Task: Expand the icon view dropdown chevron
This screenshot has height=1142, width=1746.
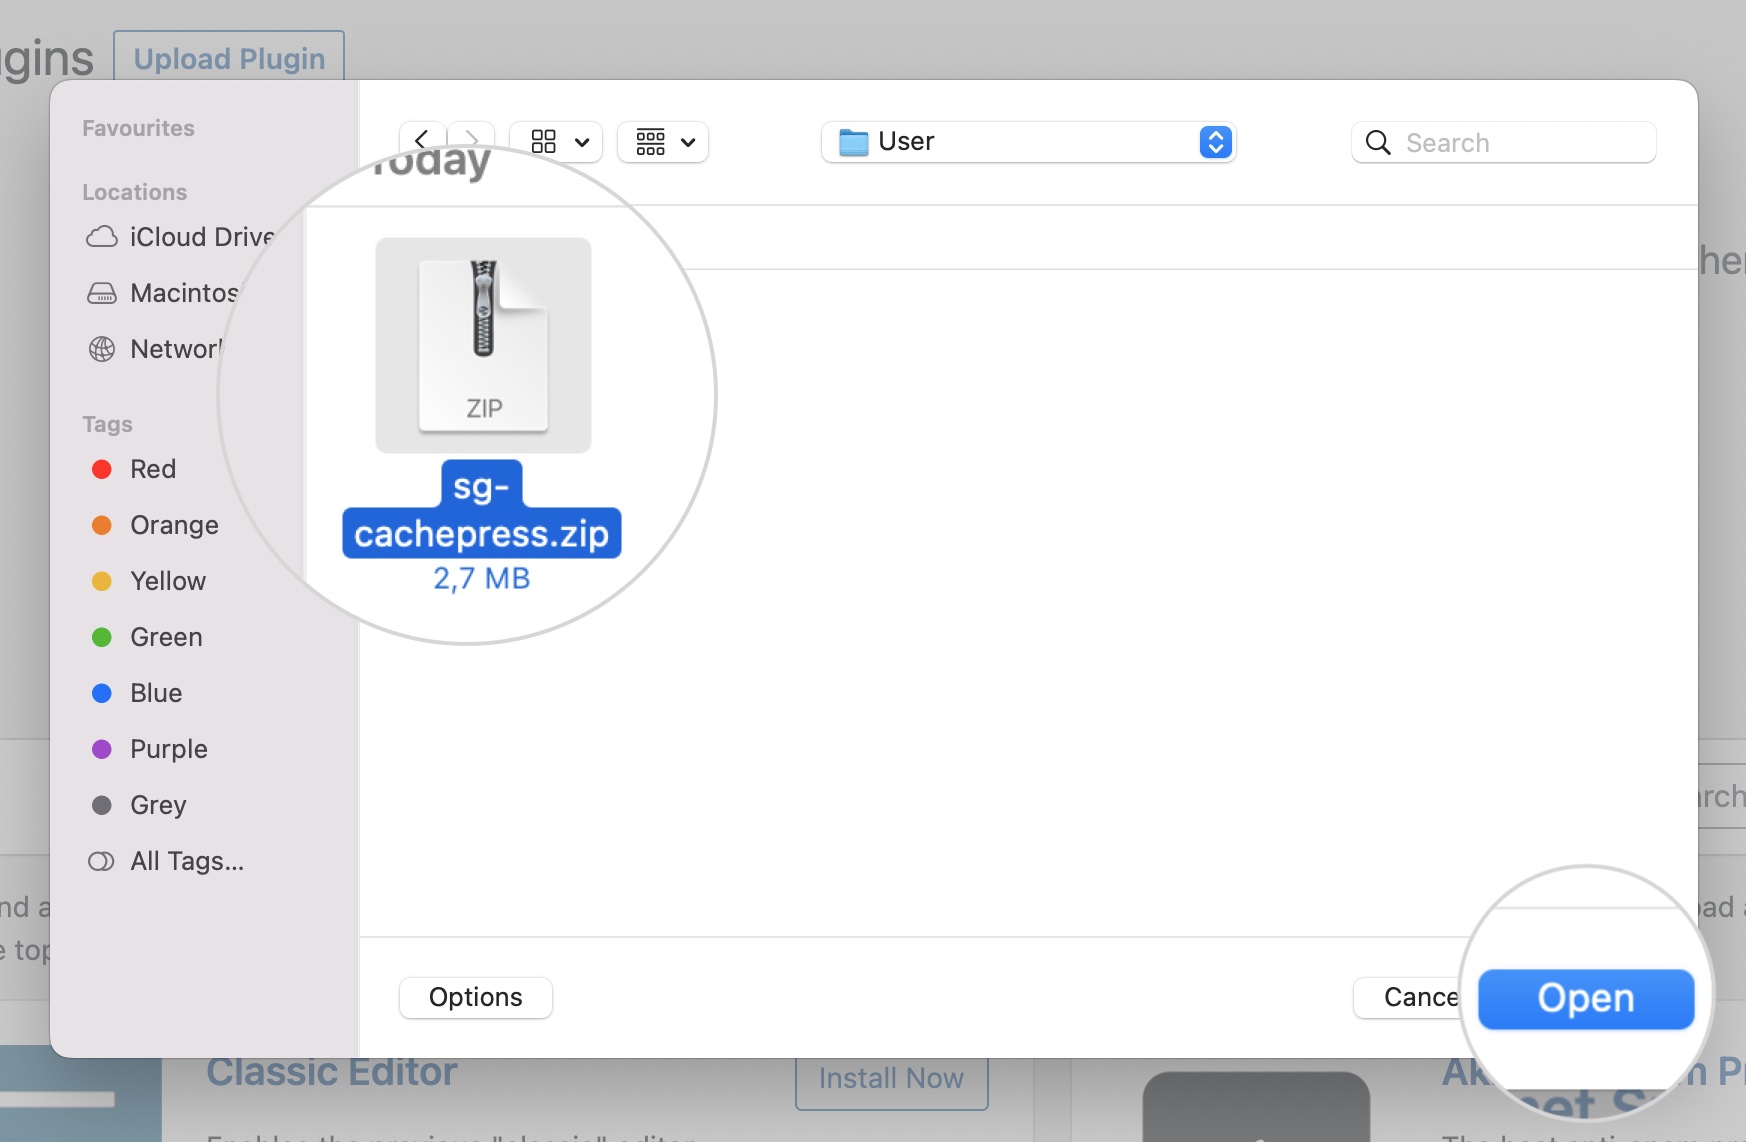Action: point(582,143)
